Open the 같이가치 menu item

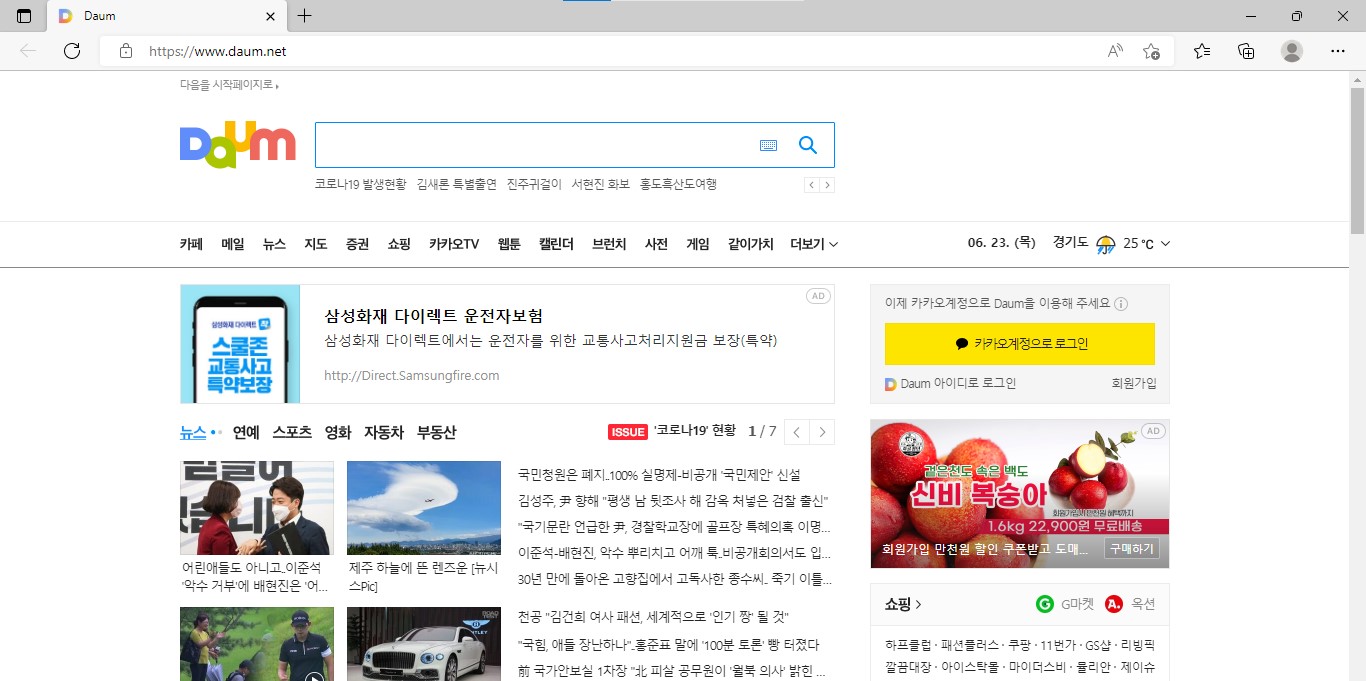click(751, 244)
